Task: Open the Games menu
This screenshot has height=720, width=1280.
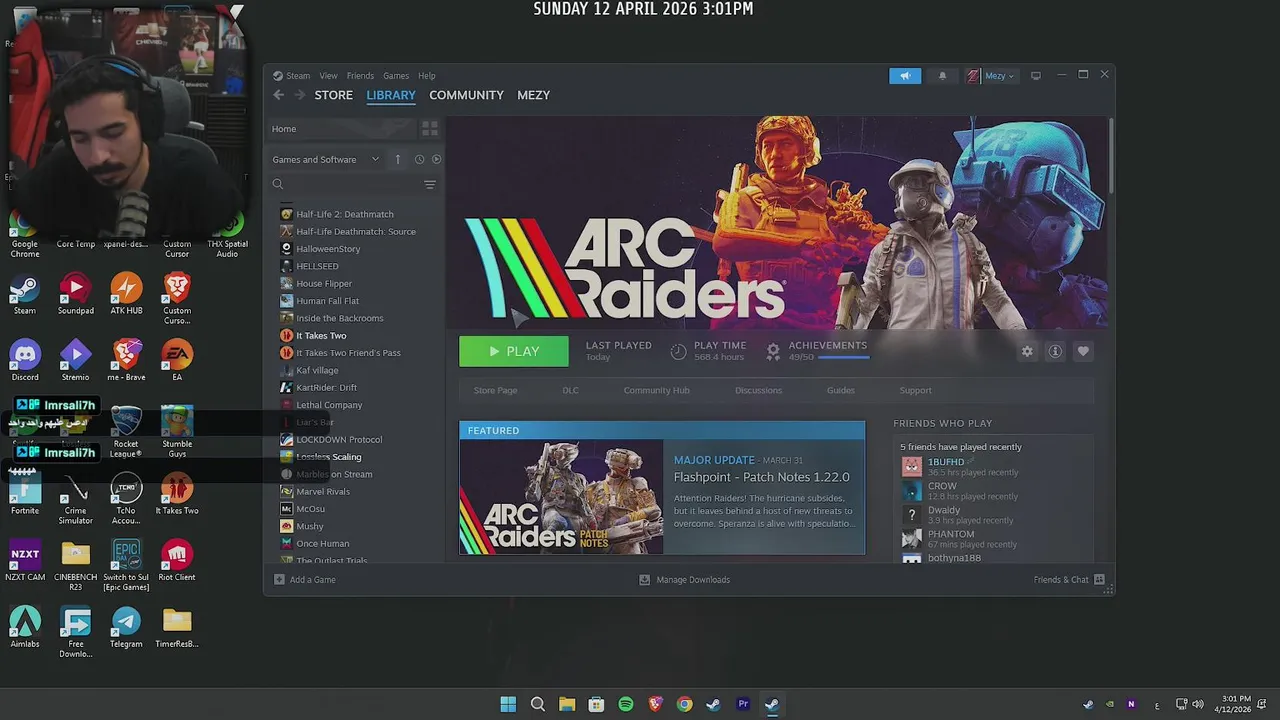Action: tap(396, 76)
